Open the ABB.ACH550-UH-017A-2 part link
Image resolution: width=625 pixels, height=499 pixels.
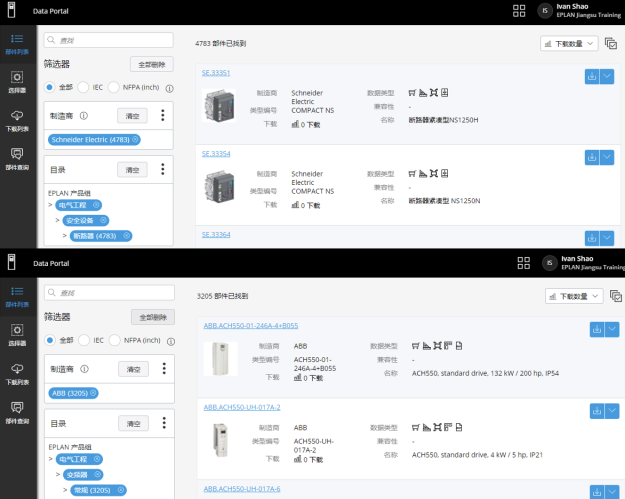(241, 407)
